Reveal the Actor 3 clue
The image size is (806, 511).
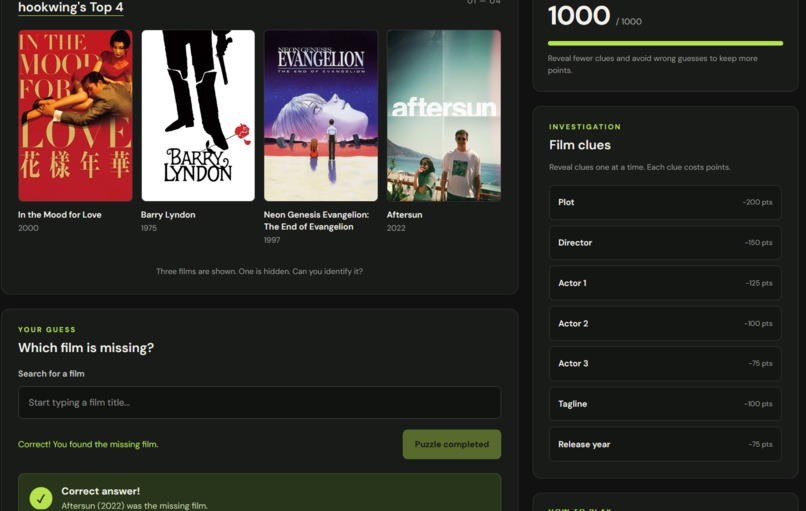pos(665,363)
